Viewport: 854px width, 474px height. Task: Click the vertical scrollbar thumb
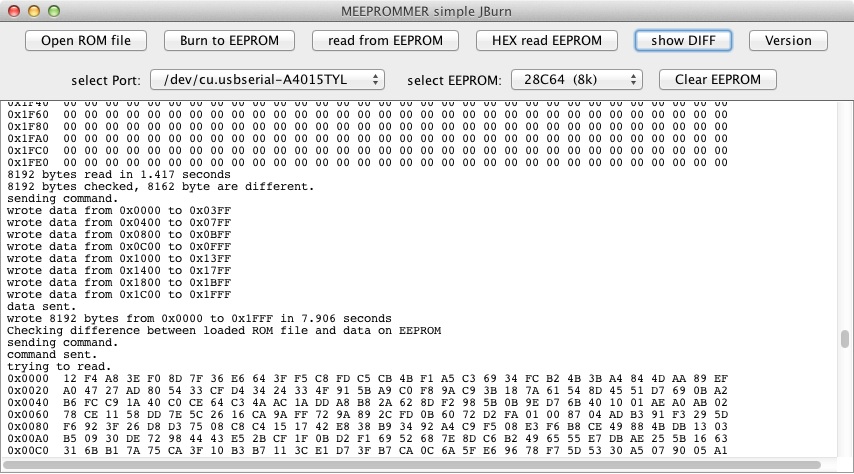pos(846,339)
